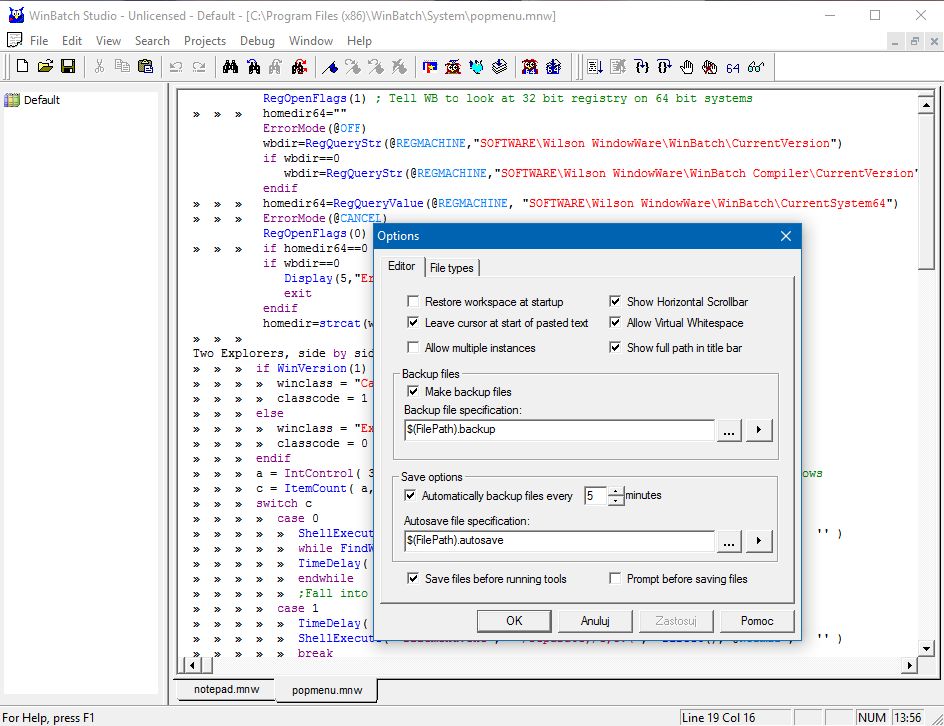Image resolution: width=944 pixels, height=726 pixels.
Task: Open the Edit menu
Action: pos(72,41)
